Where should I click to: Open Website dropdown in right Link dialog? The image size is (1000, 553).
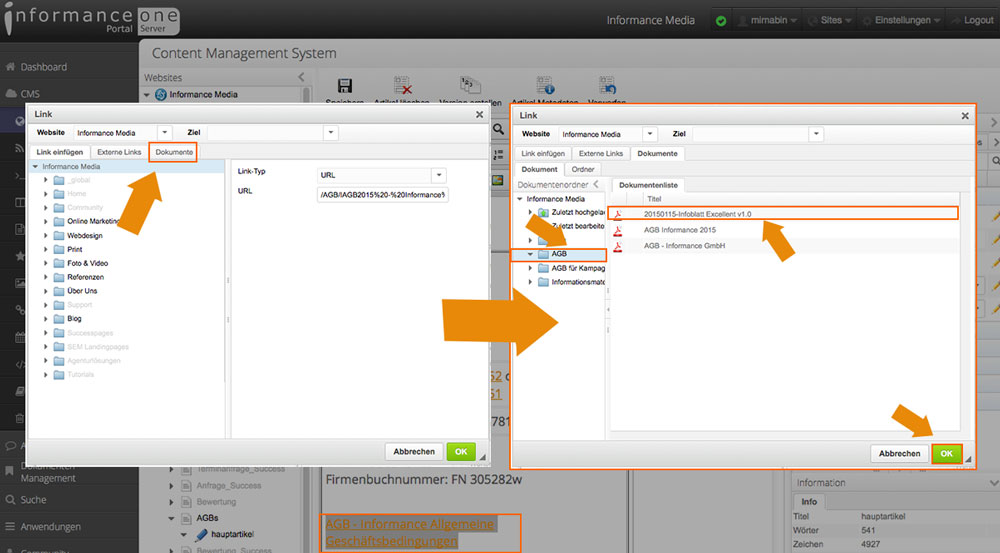[x=649, y=134]
